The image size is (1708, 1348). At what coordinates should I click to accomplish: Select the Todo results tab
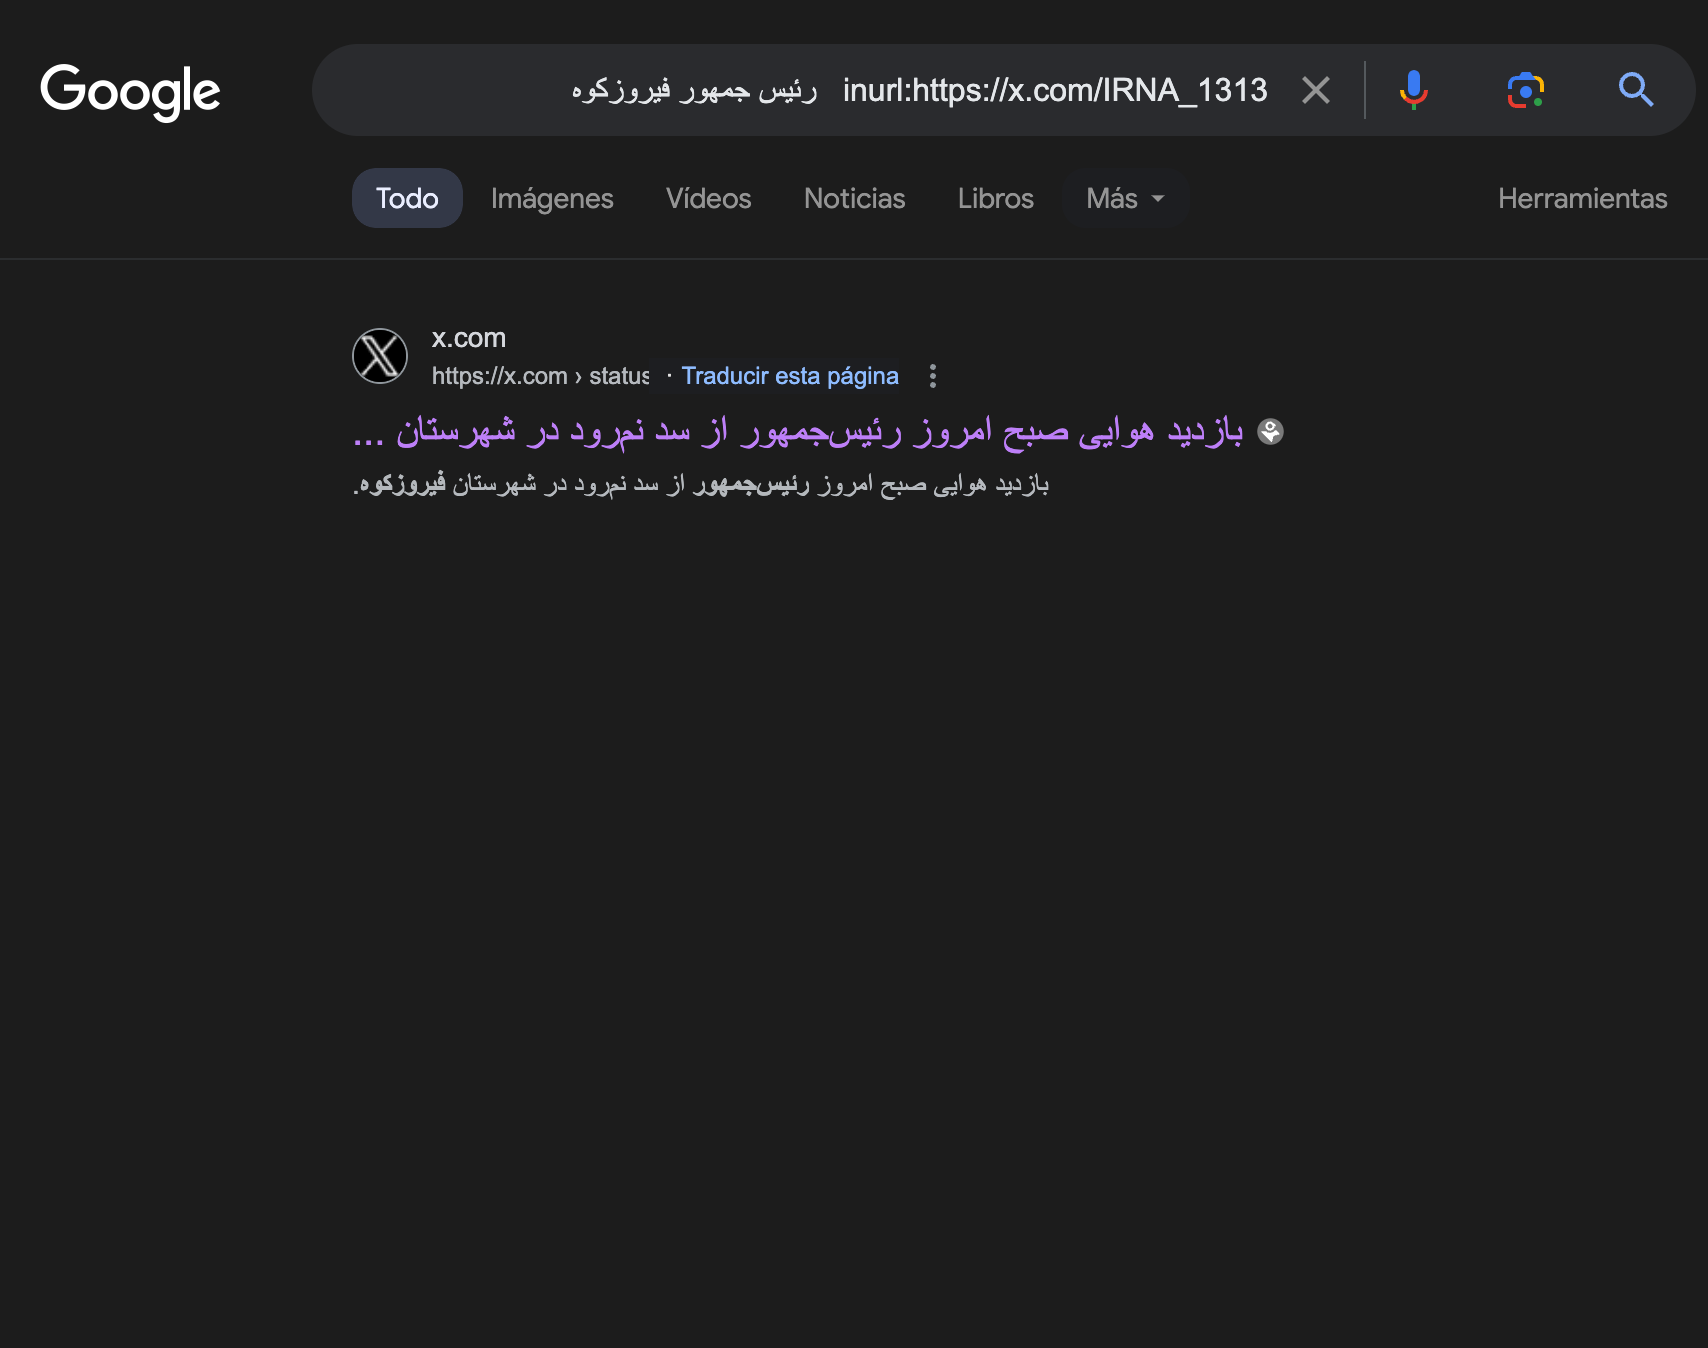[x=407, y=198]
